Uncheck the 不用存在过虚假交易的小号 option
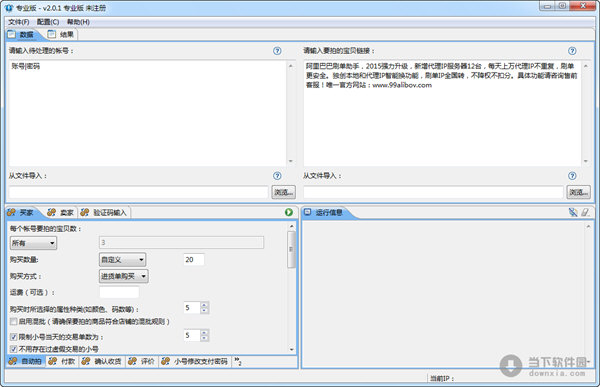 [14, 349]
